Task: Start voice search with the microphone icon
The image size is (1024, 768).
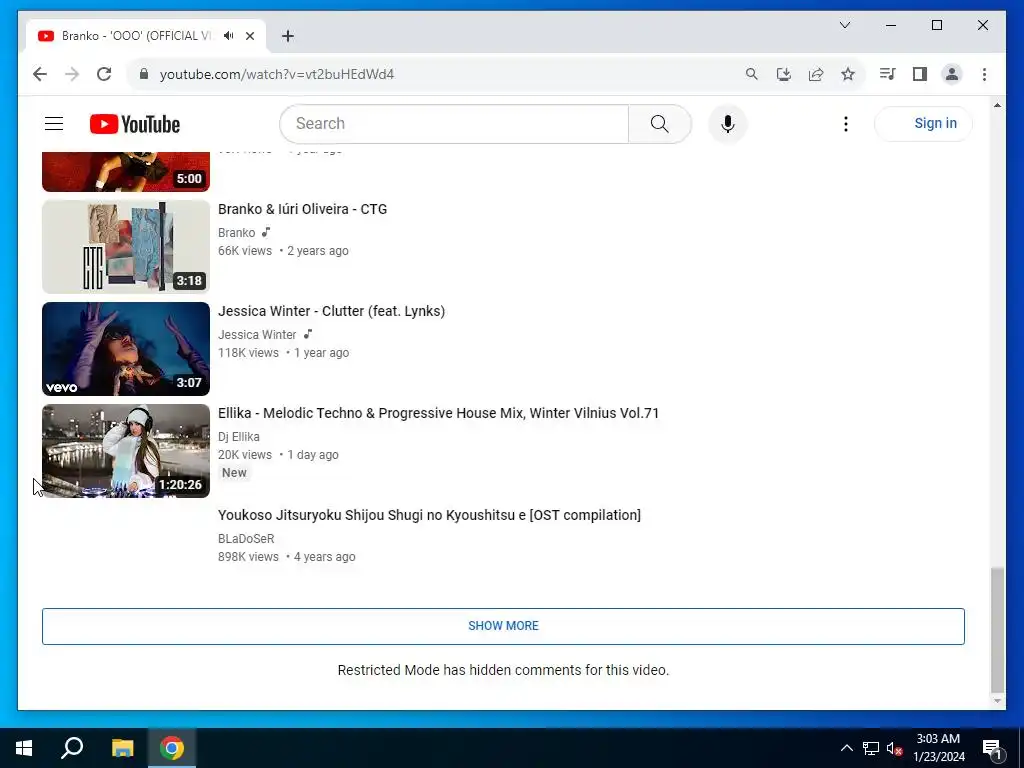Action: 728,123
